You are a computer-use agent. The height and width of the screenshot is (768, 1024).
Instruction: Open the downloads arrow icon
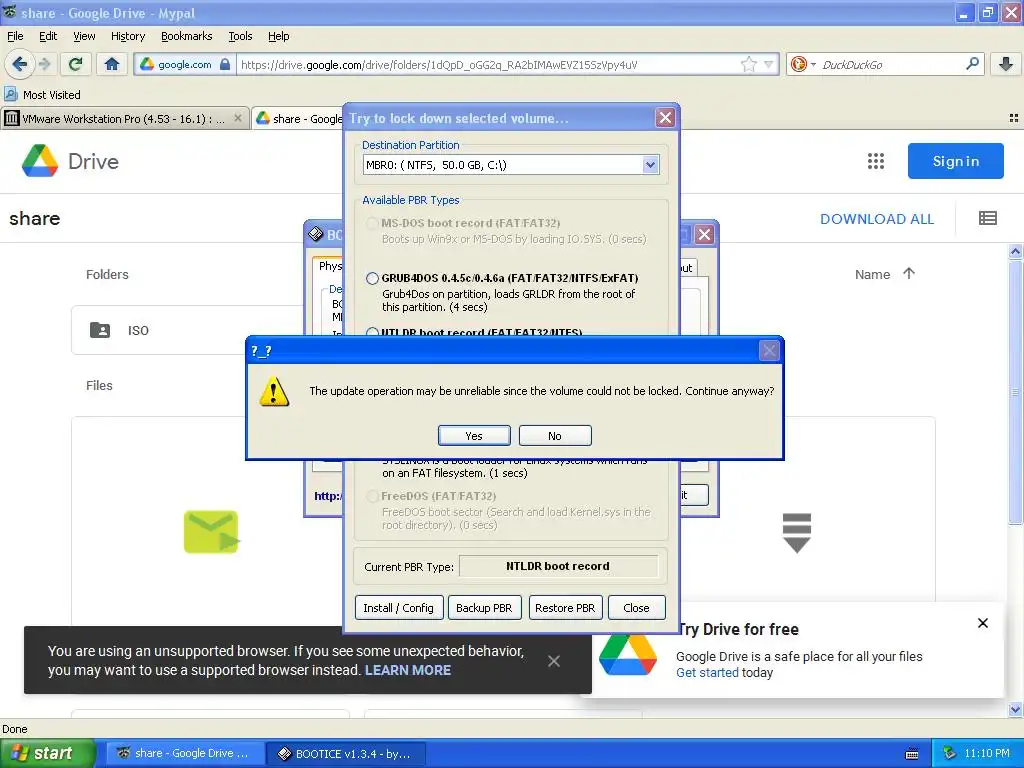click(x=1006, y=64)
